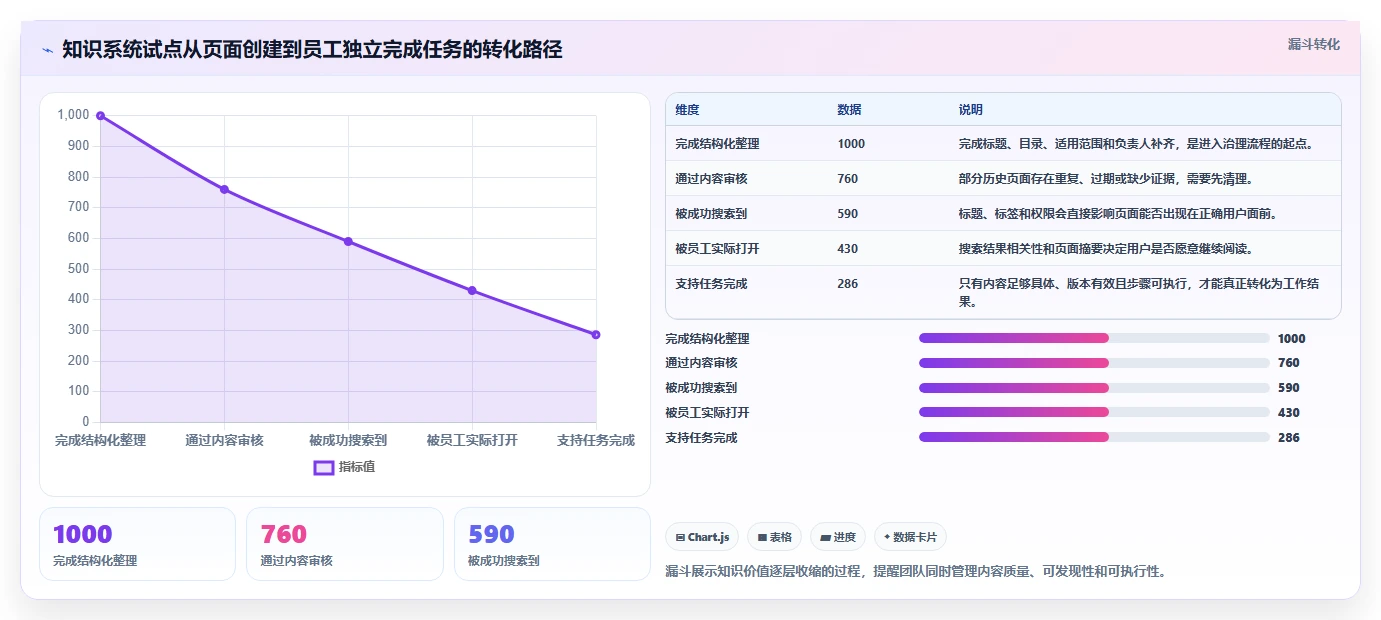Open the 590 被成功搜索到 stat card
Image resolution: width=1381 pixels, height=620 pixels.
coord(552,544)
